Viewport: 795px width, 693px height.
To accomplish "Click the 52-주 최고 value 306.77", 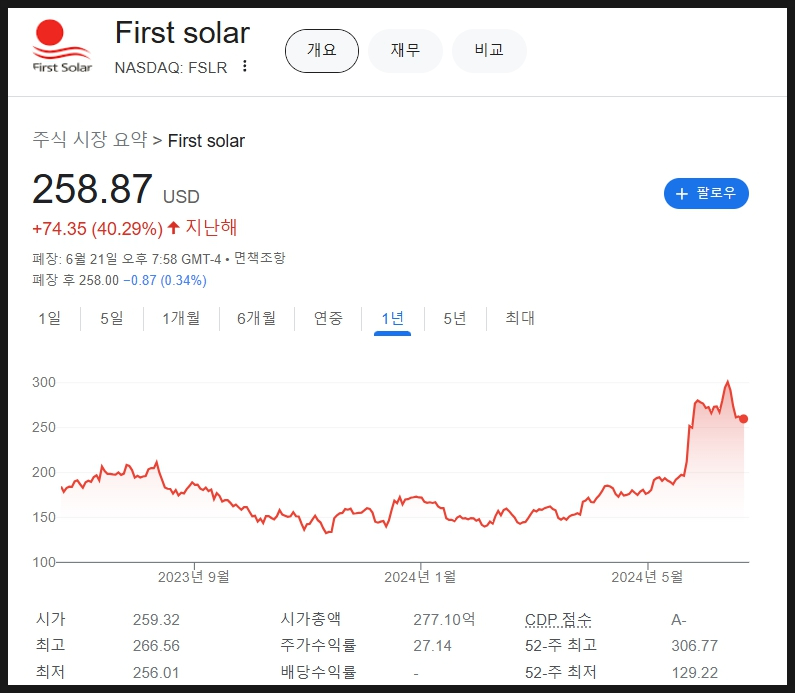I will point(695,645).
